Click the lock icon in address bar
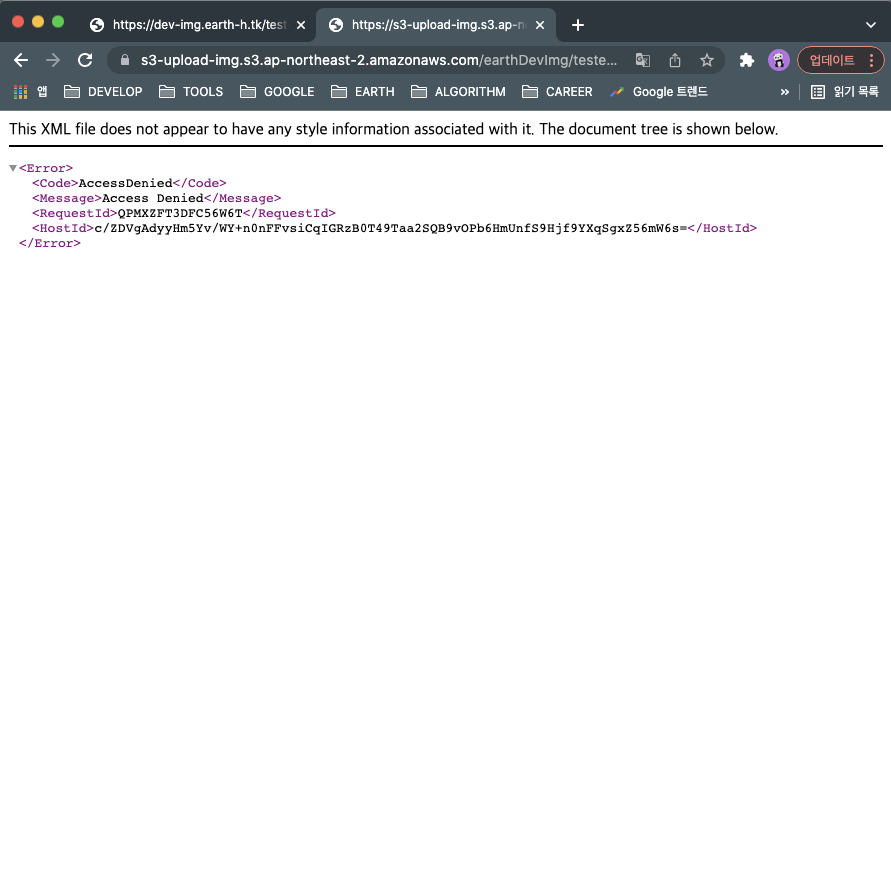This screenshot has width=891, height=874. 125,60
